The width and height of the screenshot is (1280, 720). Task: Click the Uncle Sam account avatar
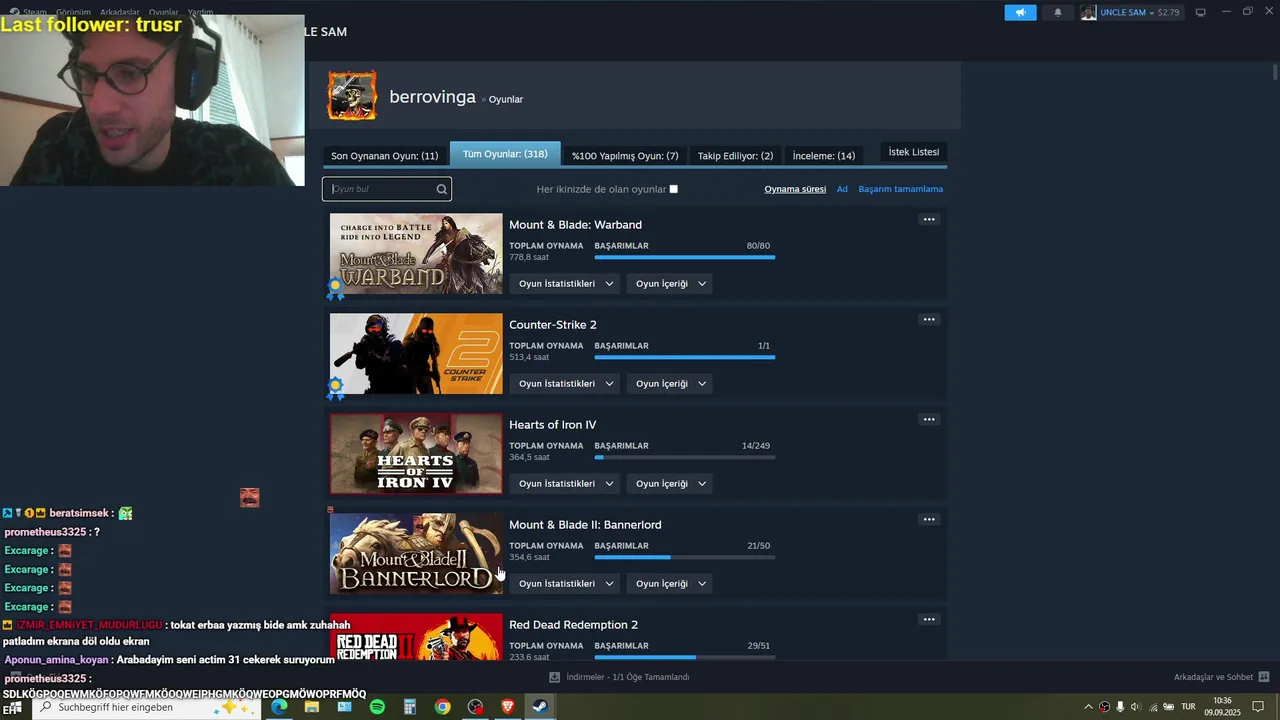click(x=1088, y=12)
